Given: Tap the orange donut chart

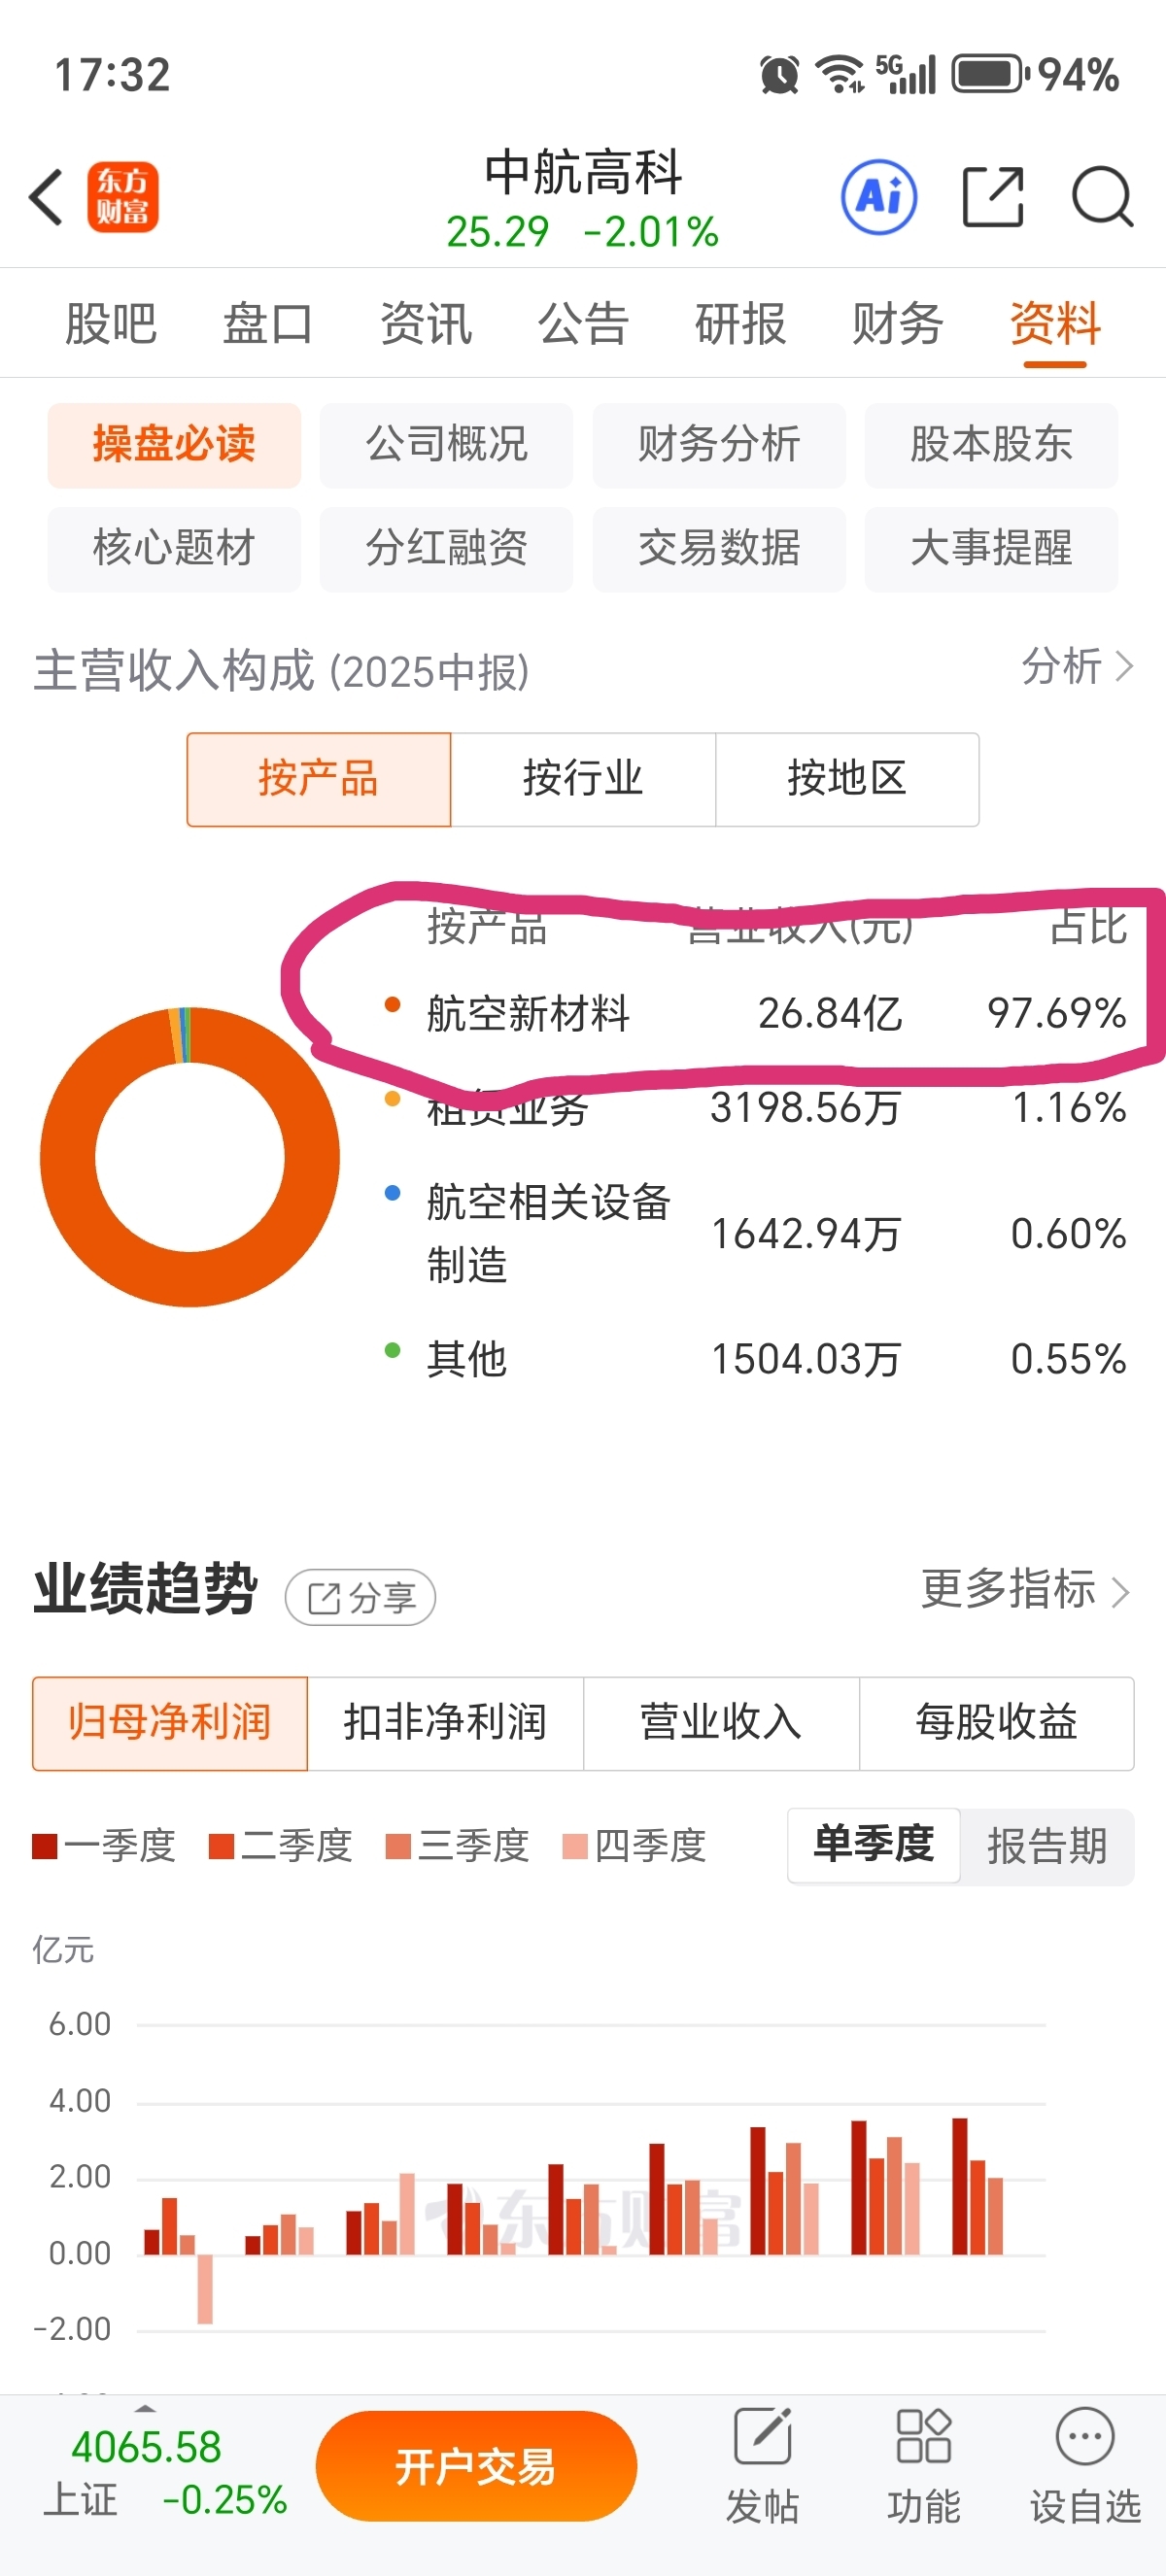Looking at the screenshot, I should pos(70,1157).
